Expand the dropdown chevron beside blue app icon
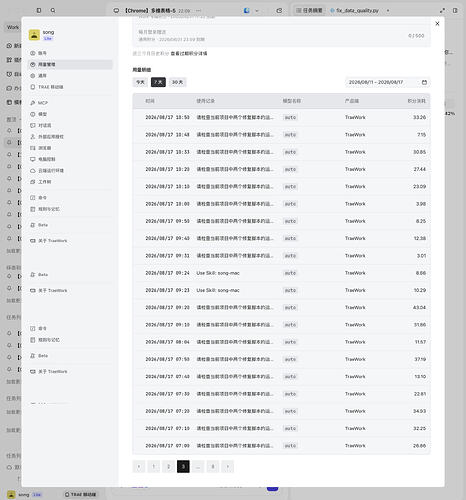This screenshot has width=466, height=500. click(x=257, y=11)
